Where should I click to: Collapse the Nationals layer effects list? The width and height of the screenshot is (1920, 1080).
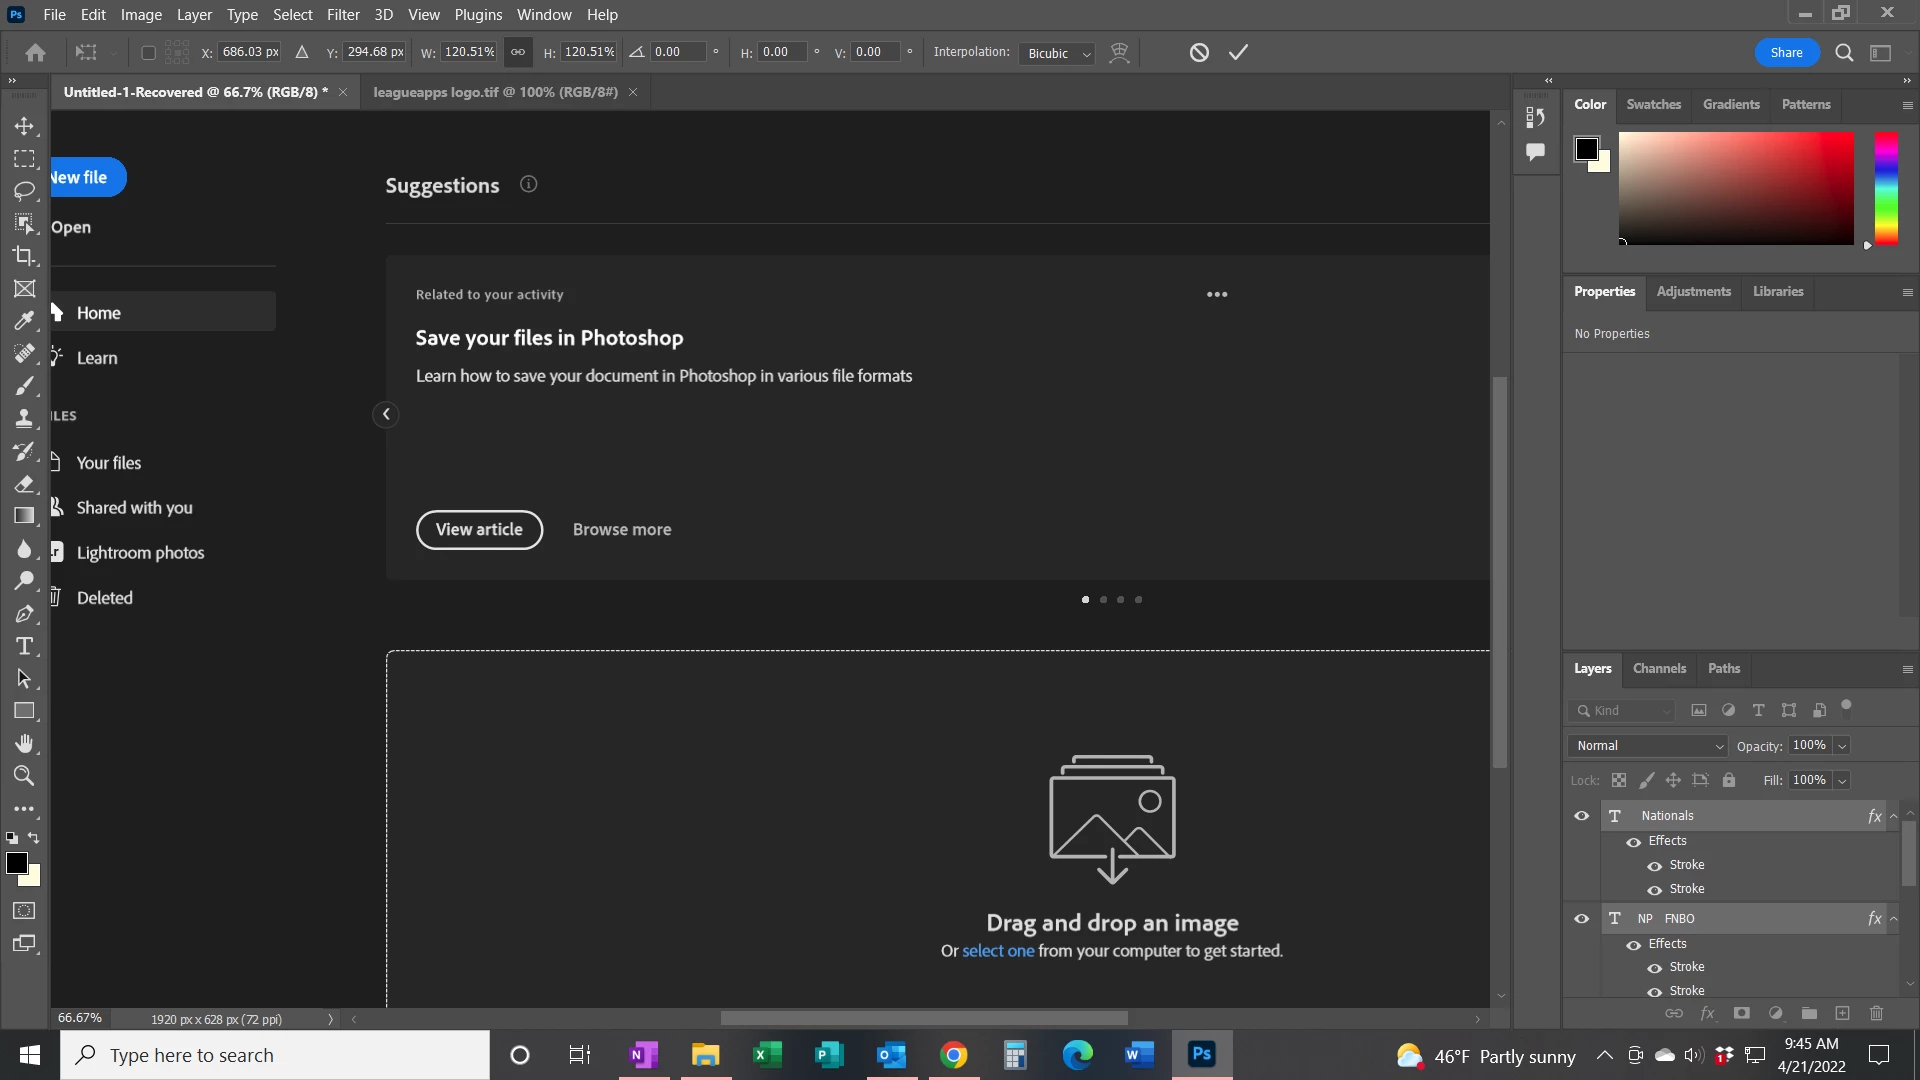point(1893,816)
